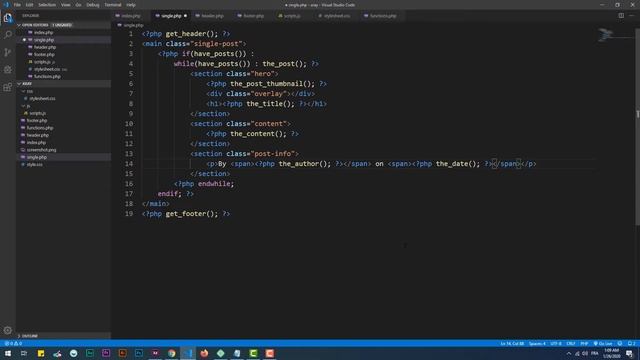Switch to the scripts.js editor tab
The image size is (640, 360).
click(292, 16)
